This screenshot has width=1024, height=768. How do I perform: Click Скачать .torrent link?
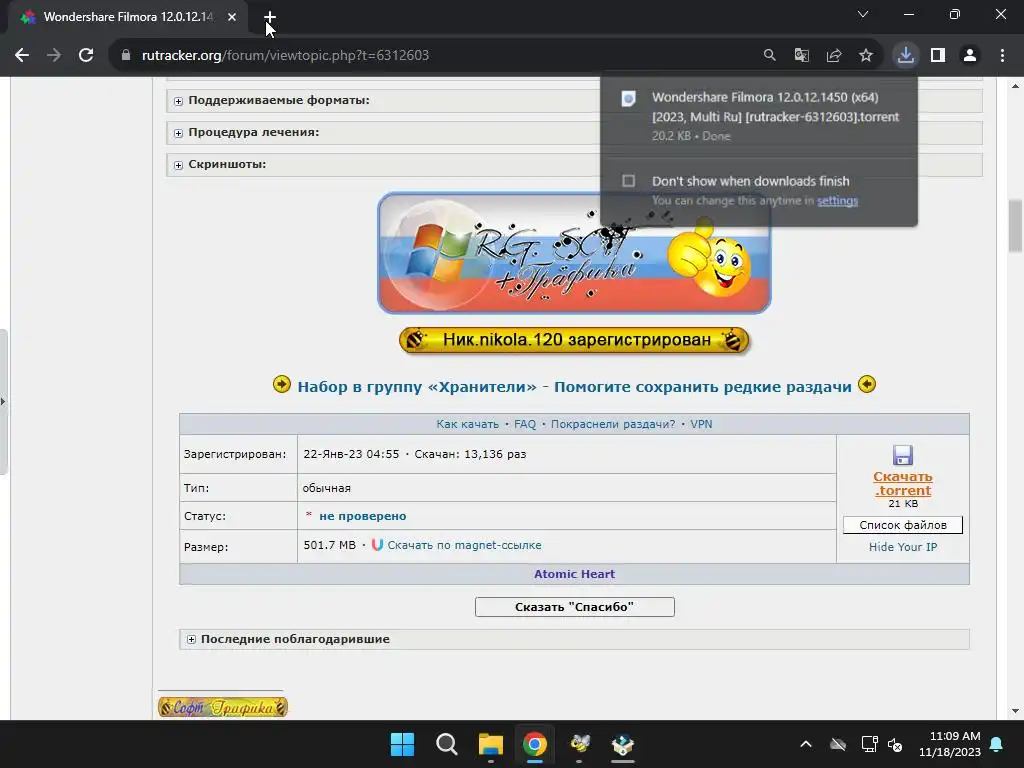pyautogui.click(x=903, y=483)
